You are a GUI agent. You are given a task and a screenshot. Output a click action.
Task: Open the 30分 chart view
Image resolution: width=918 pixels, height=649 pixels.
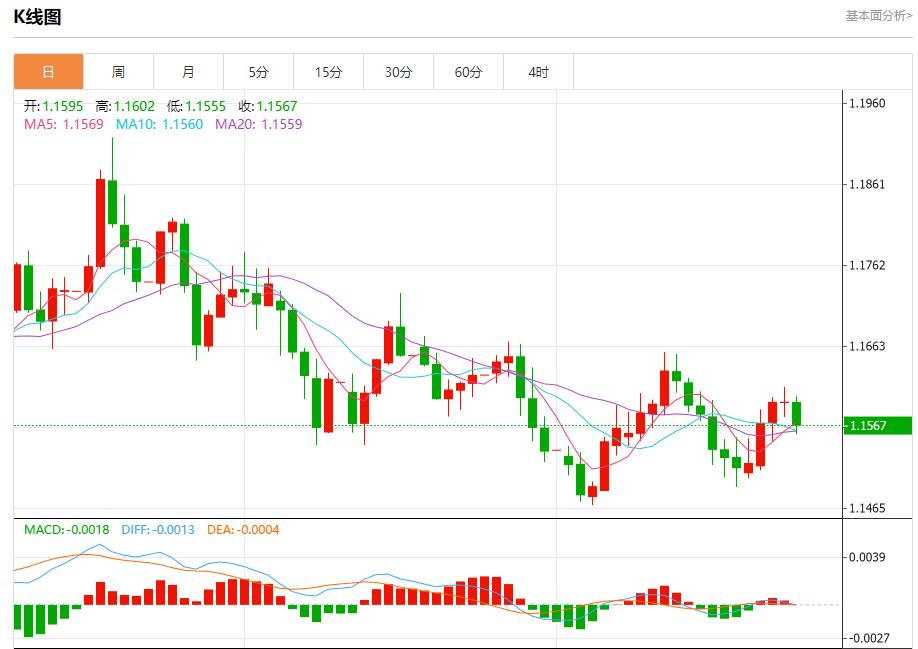tap(396, 71)
